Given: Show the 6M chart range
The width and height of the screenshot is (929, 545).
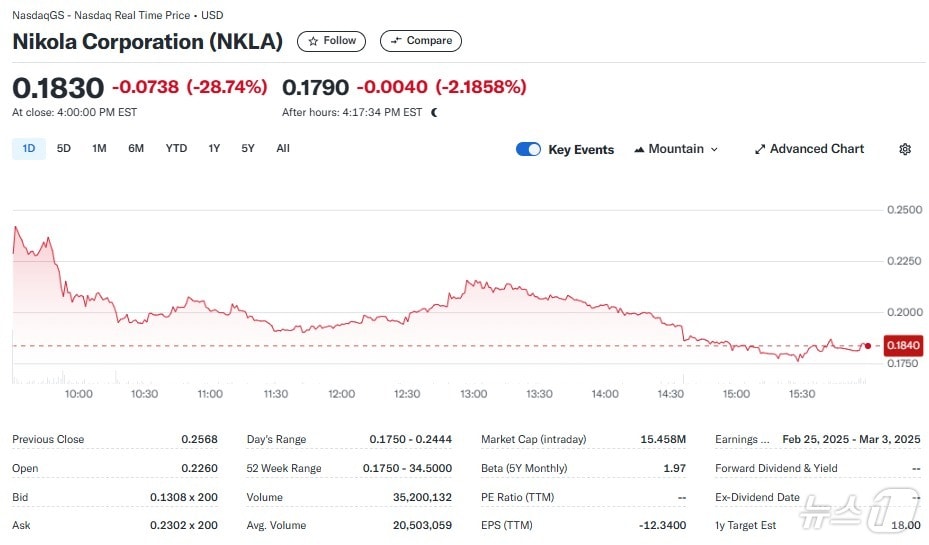Looking at the screenshot, I should pyautogui.click(x=136, y=148).
